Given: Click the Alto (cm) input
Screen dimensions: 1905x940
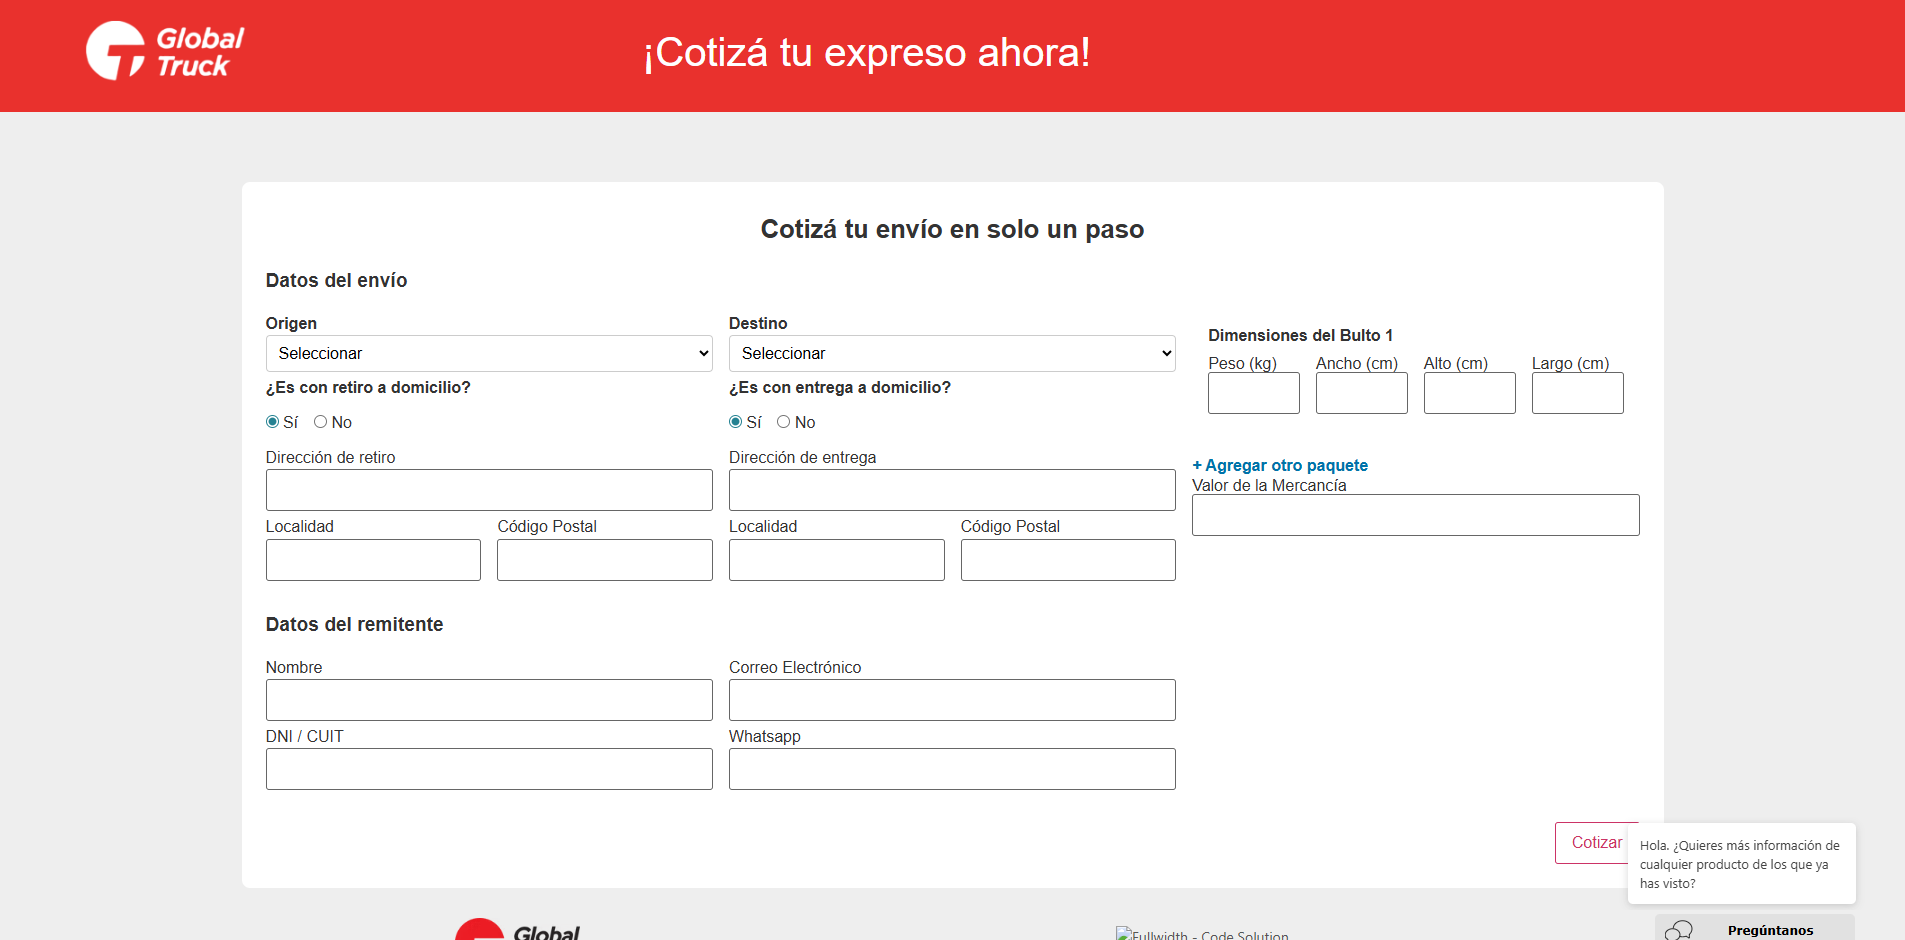Looking at the screenshot, I should (x=1470, y=393).
